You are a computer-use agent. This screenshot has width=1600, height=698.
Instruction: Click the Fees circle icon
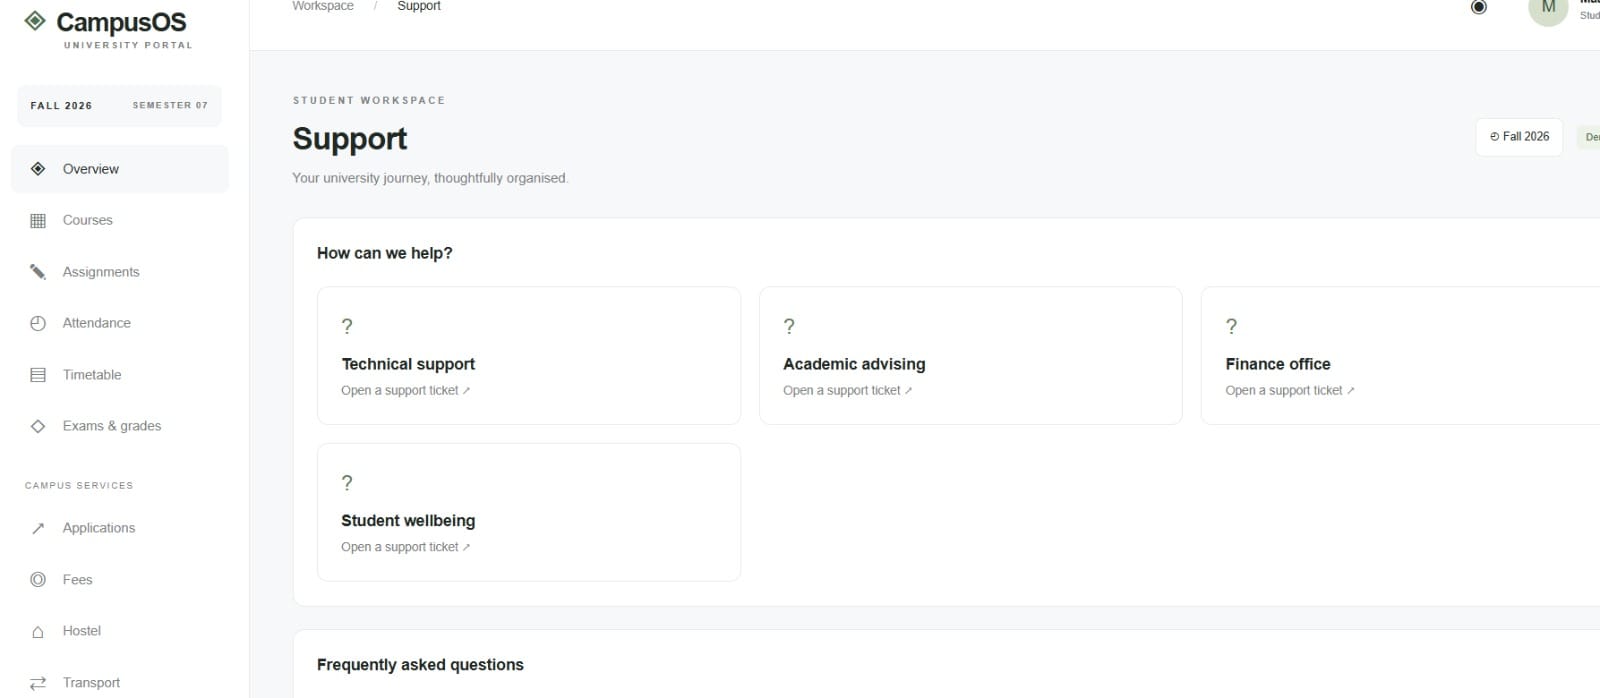click(x=38, y=580)
